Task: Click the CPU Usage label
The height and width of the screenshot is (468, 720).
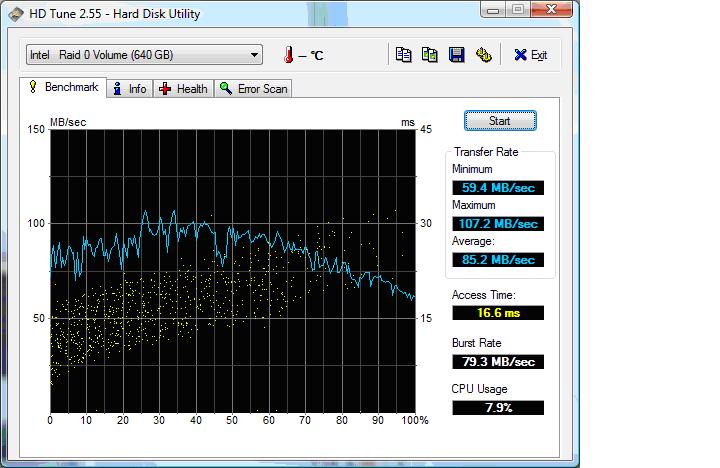Action: point(479,389)
